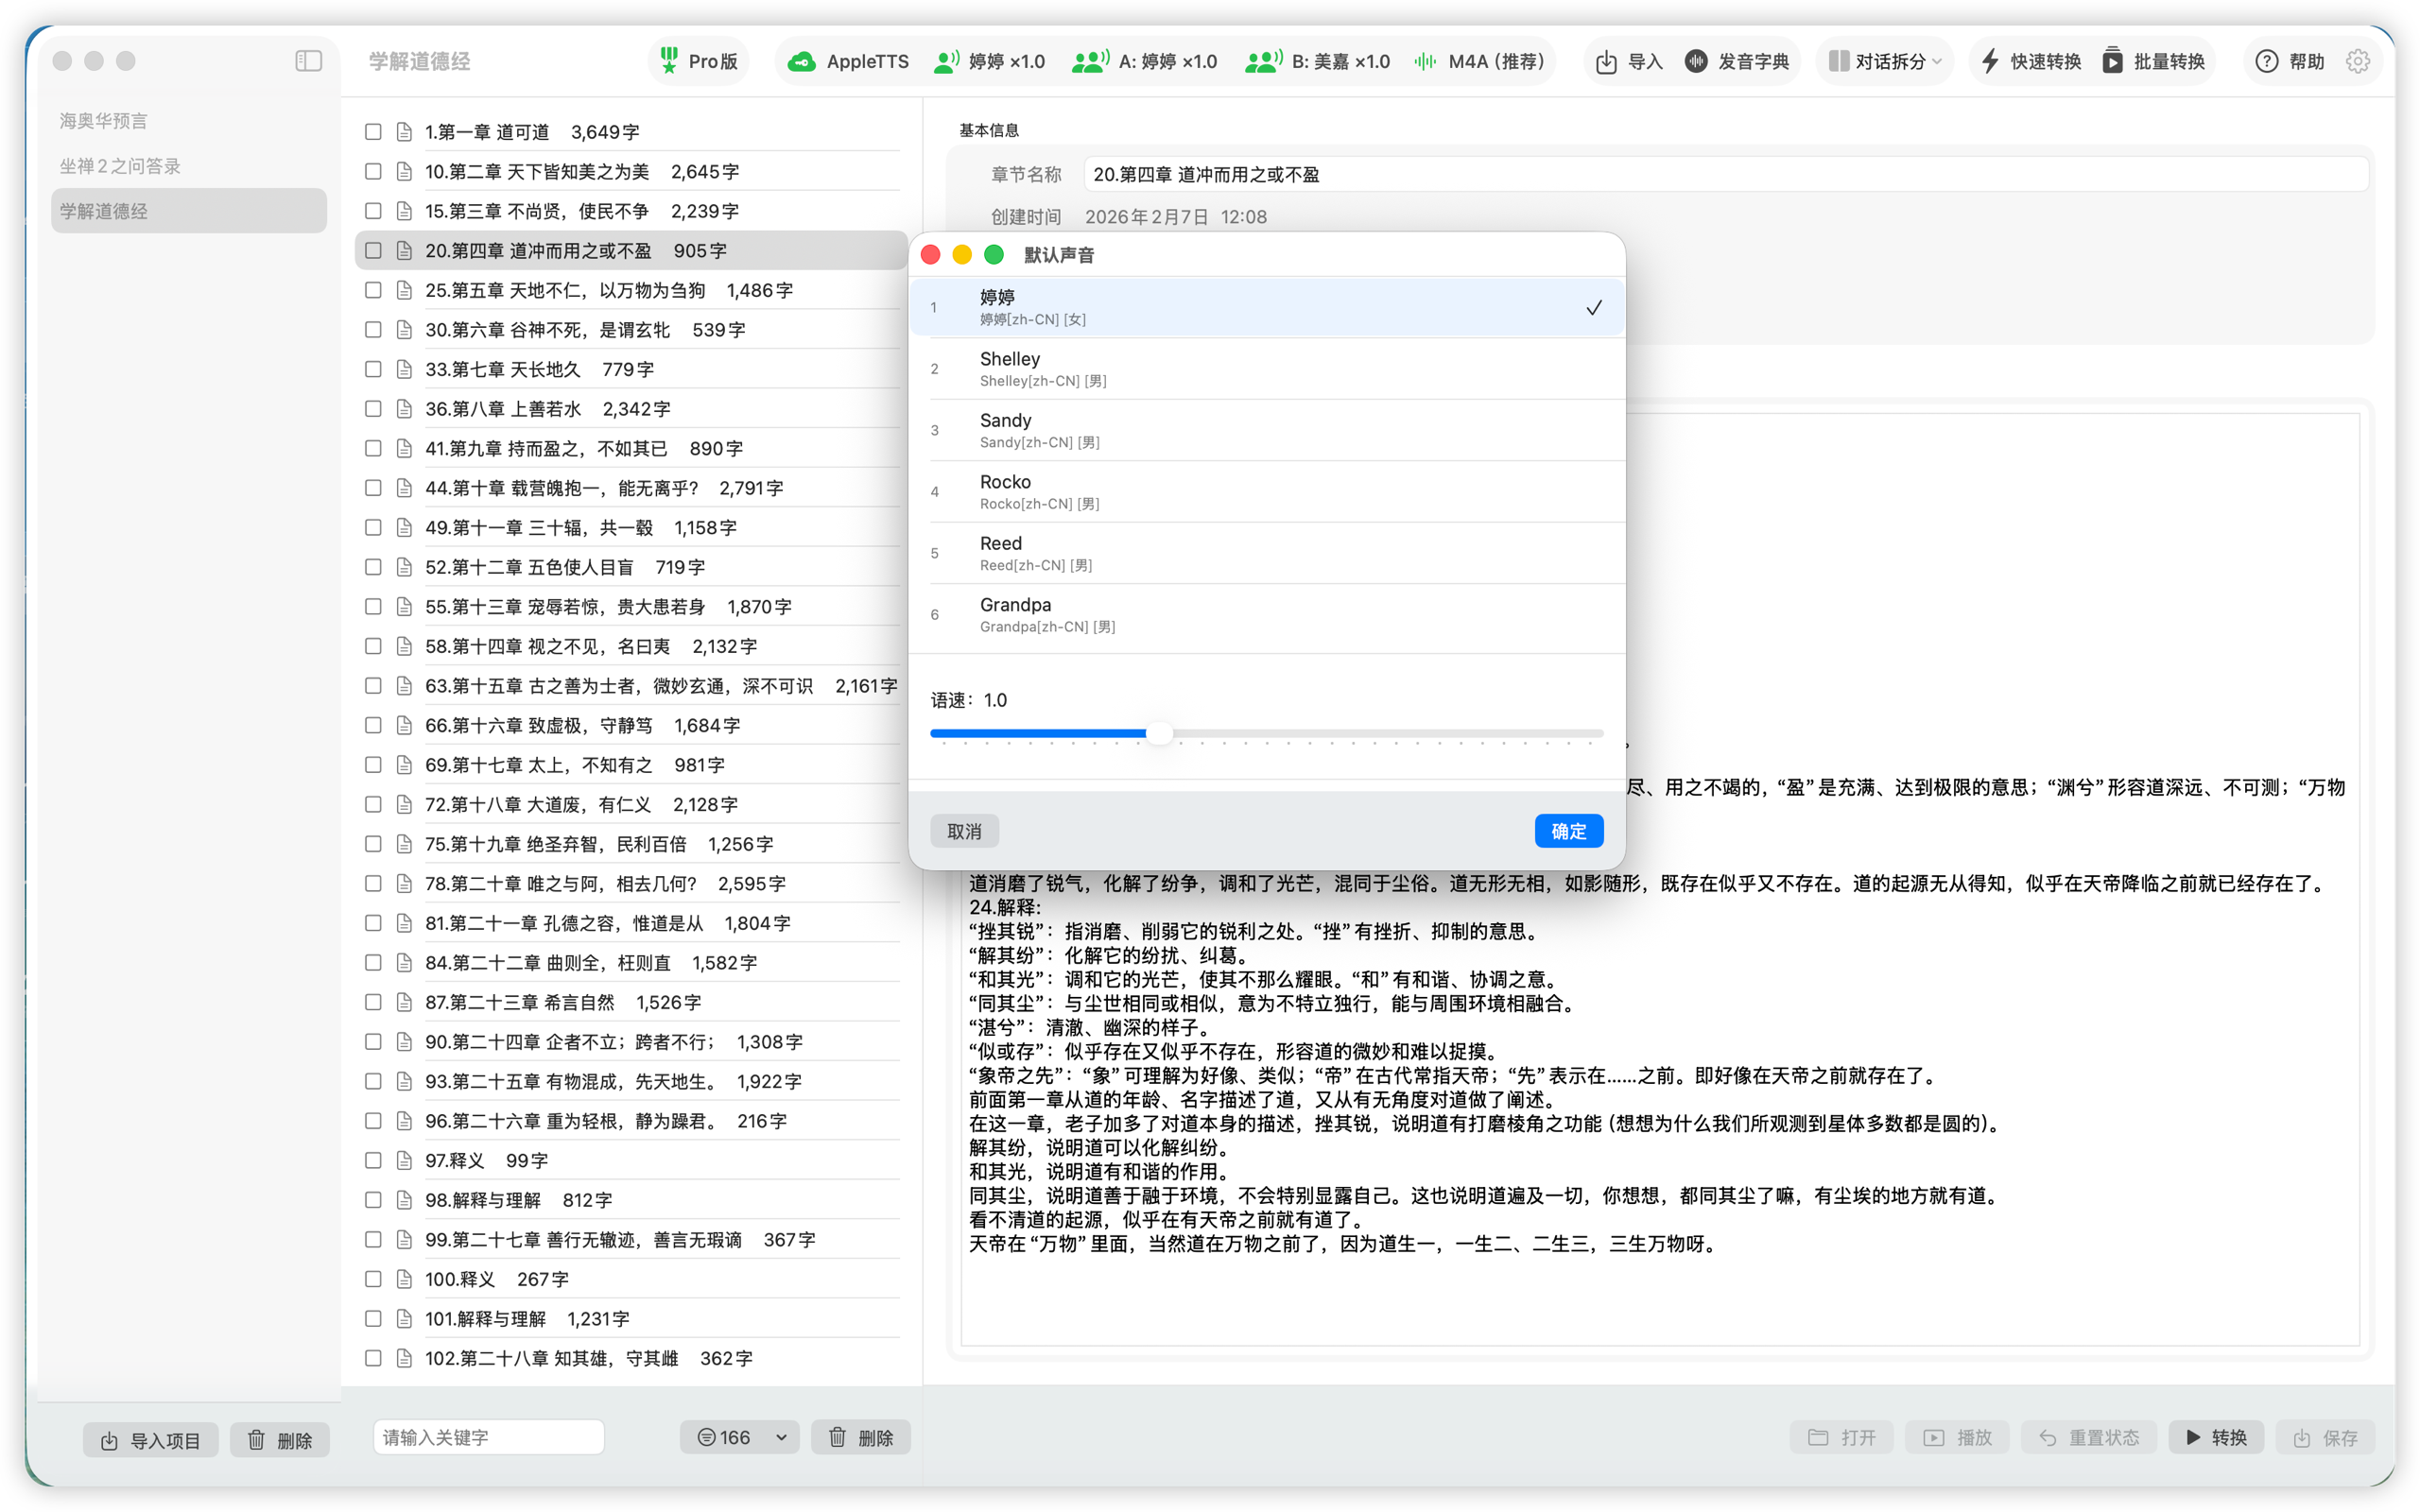This screenshot has width=2420, height=1512.
Task: Open 批量转换 batch convert
Action: (x=2153, y=61)
